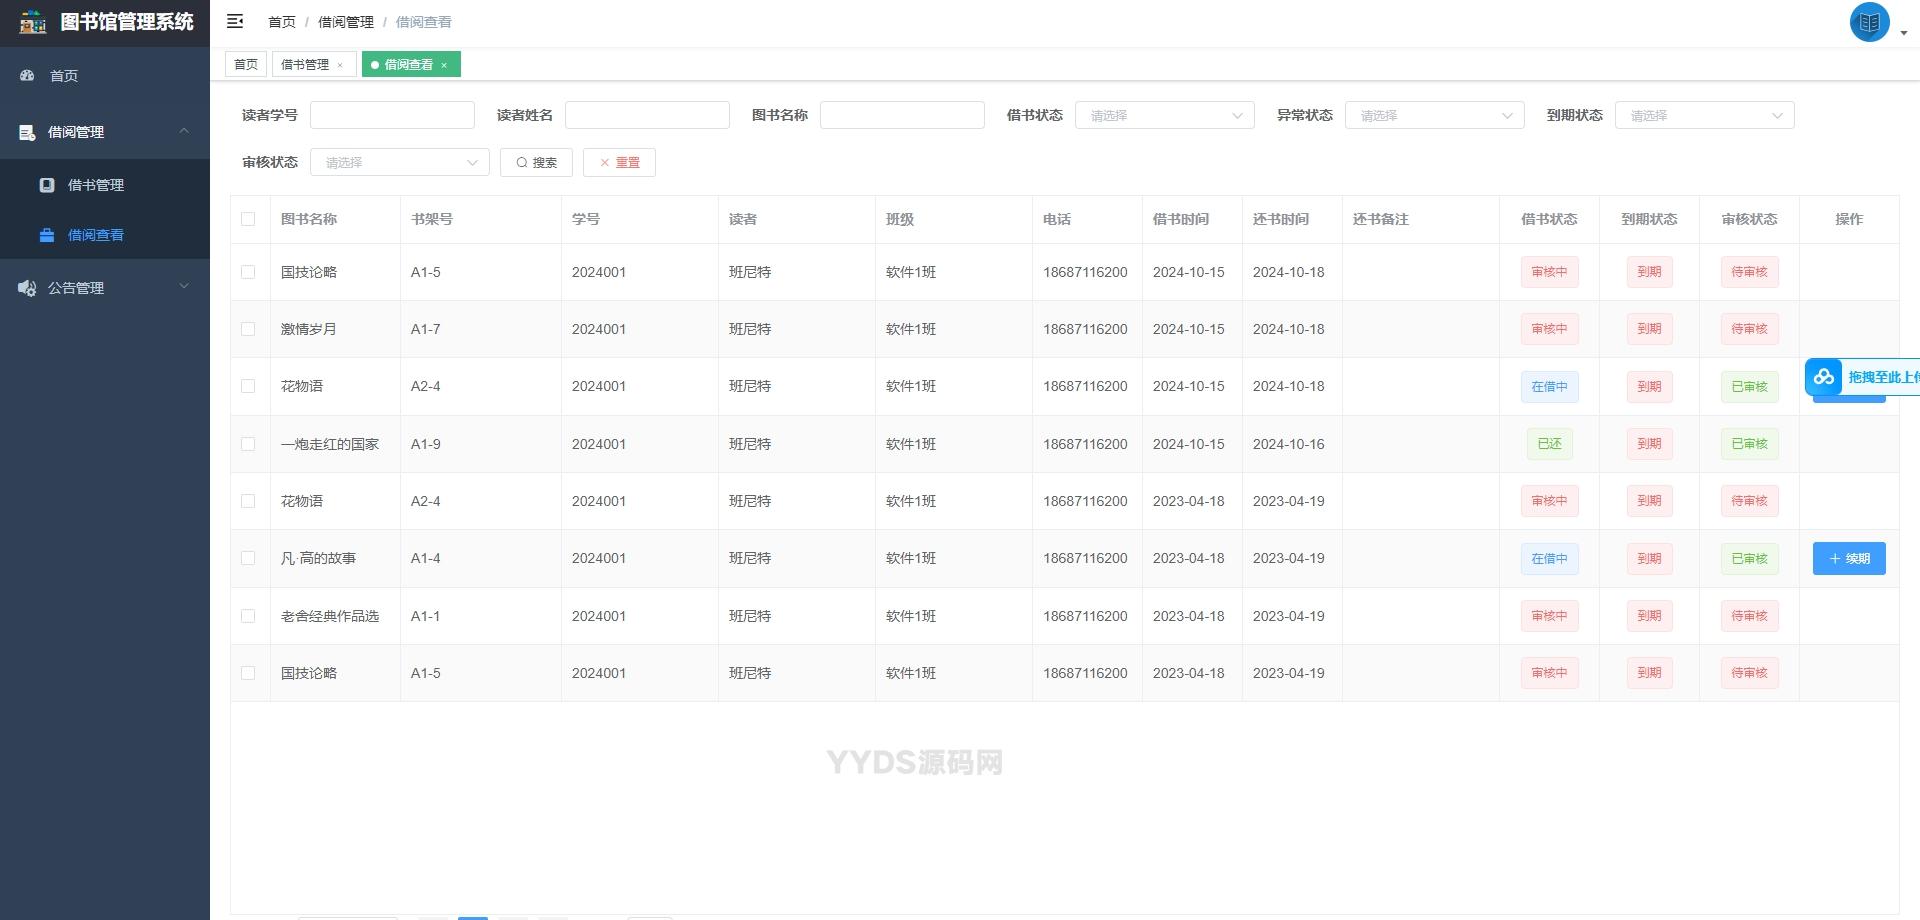Open the 借书状态 filter dropdown
Image resolution: width=1920 pixels, height=920 pixels.
1164,116
